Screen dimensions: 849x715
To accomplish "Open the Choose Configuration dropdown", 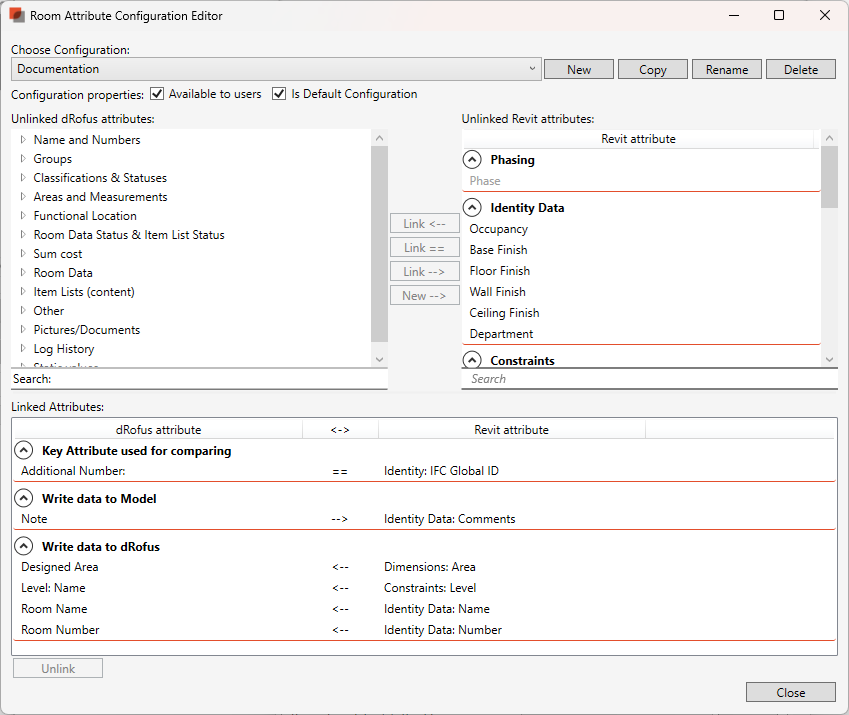I will tap(276, 69).
